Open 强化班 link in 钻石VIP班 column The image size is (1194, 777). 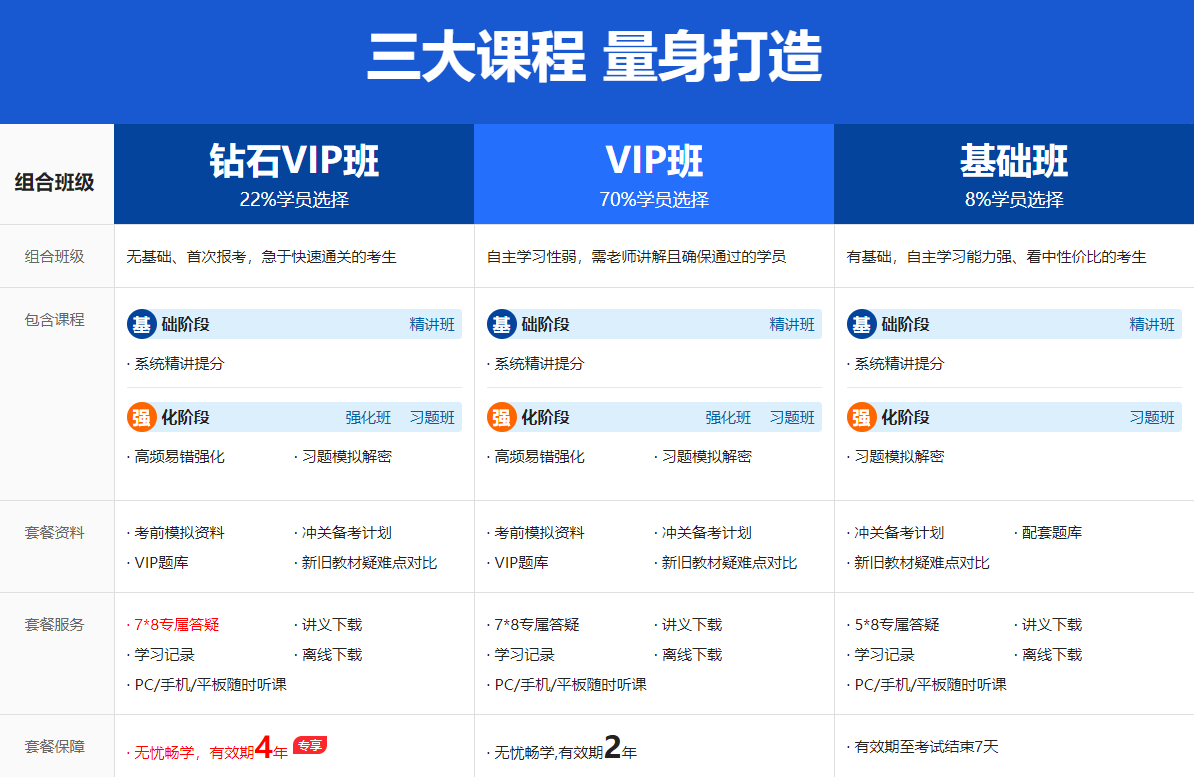tap(368, 417)
